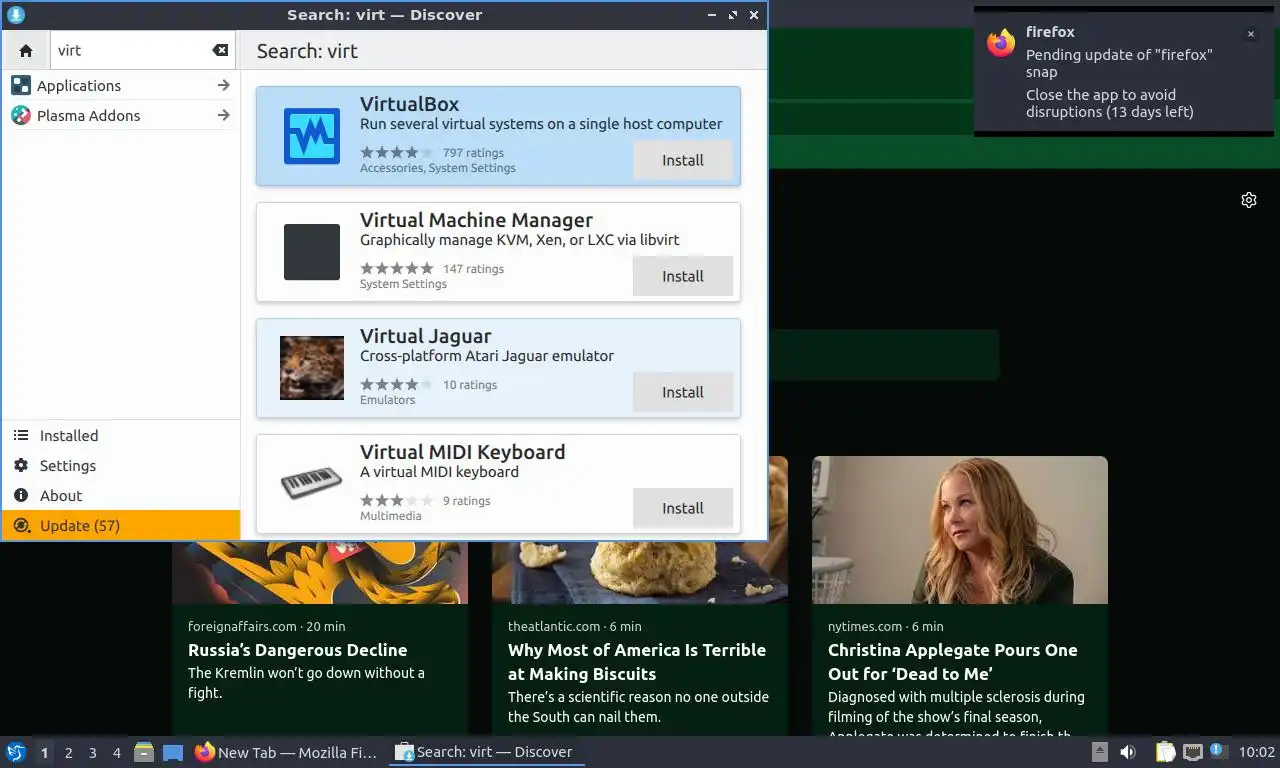
Task: Install Virtual Jaguar
Action: 683,392
